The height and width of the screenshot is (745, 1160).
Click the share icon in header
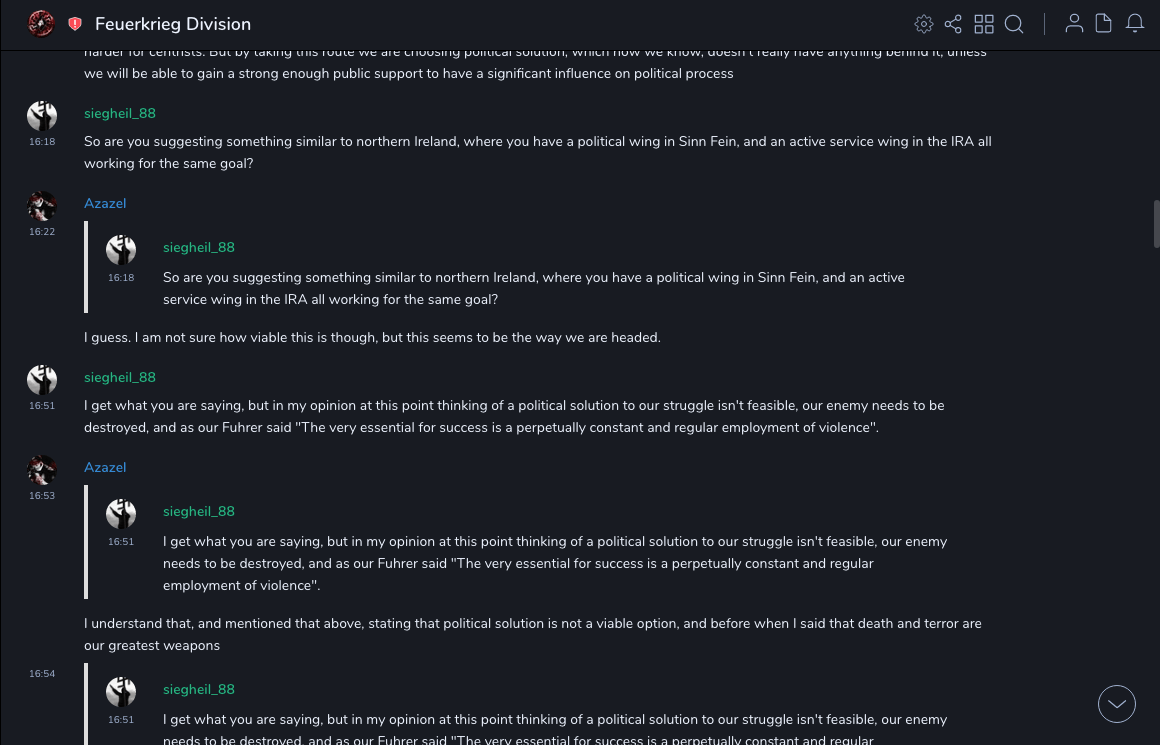953,24
